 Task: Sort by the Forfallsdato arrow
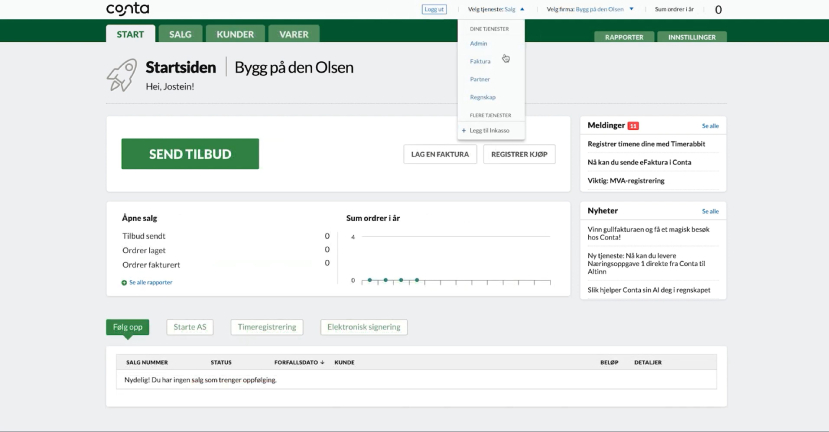(322, 363)
